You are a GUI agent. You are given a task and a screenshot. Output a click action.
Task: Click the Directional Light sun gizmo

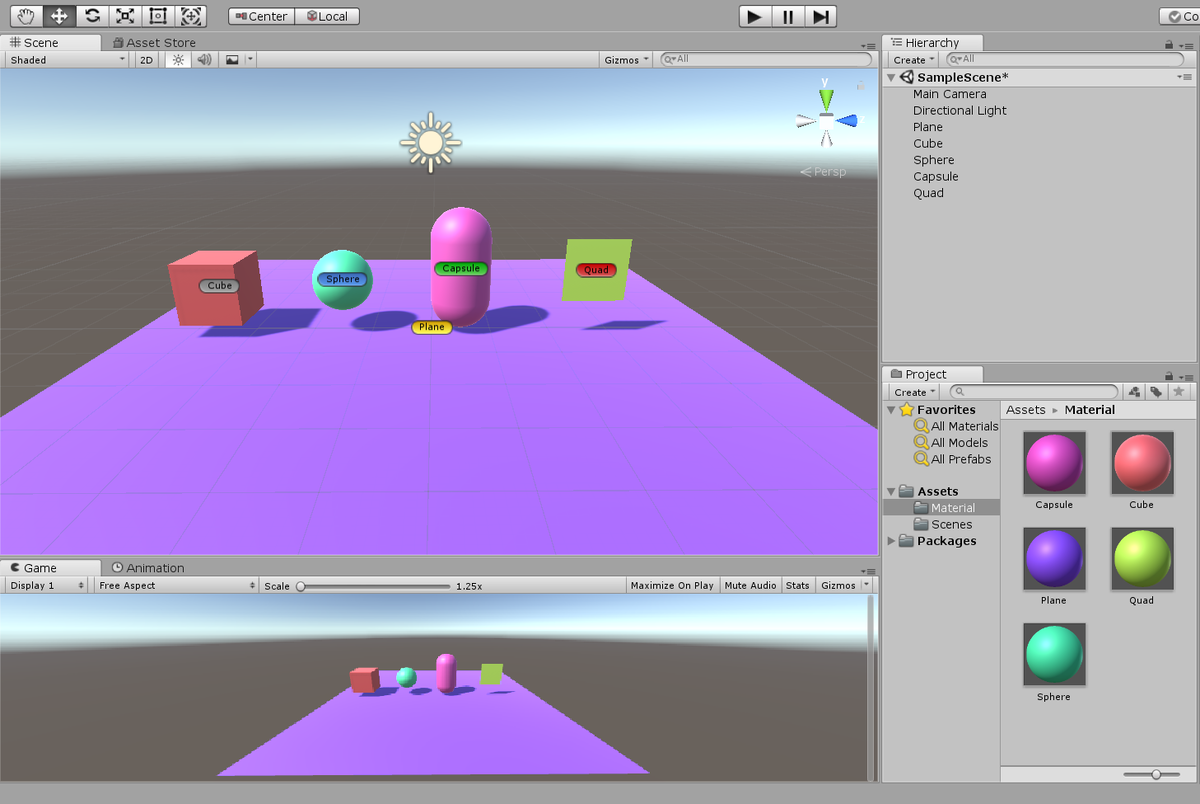(x=430, y=143)
